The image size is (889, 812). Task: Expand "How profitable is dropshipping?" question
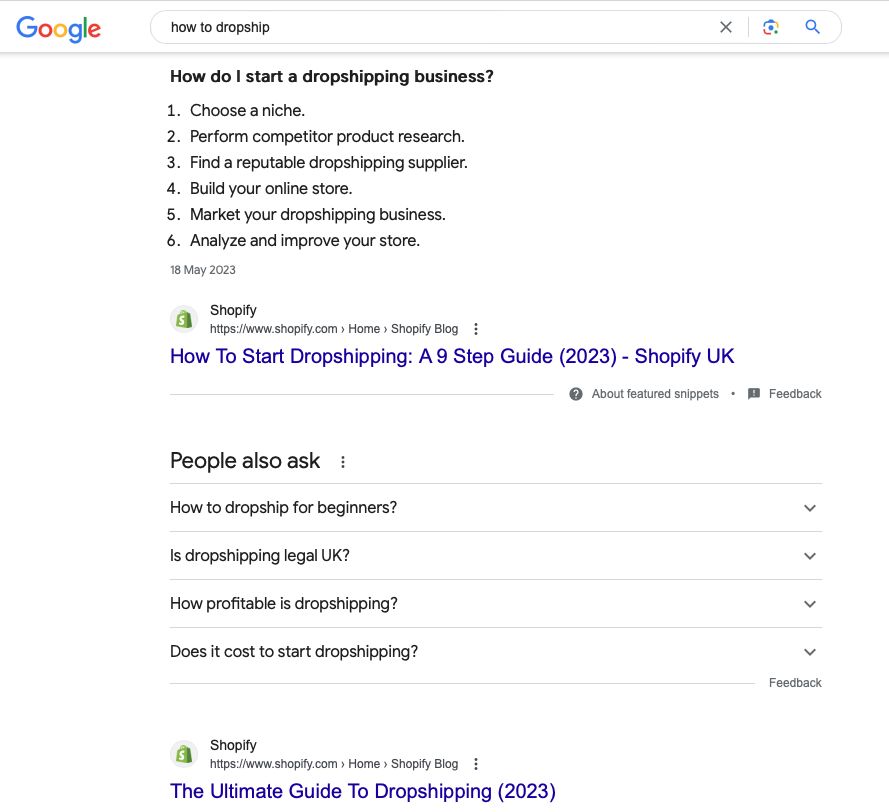click(810, 604)
